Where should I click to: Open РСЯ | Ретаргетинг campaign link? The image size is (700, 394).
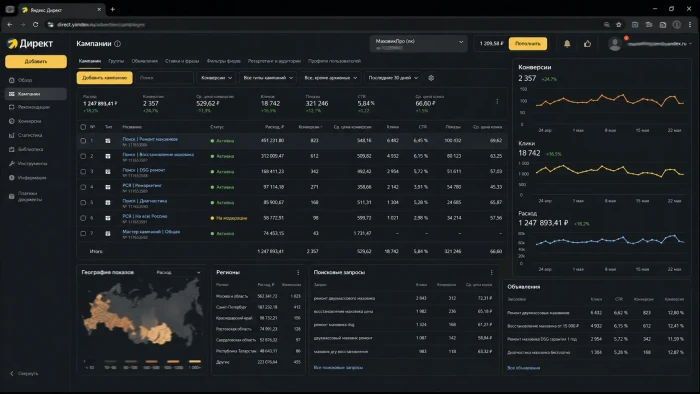(x=142, y=185)
